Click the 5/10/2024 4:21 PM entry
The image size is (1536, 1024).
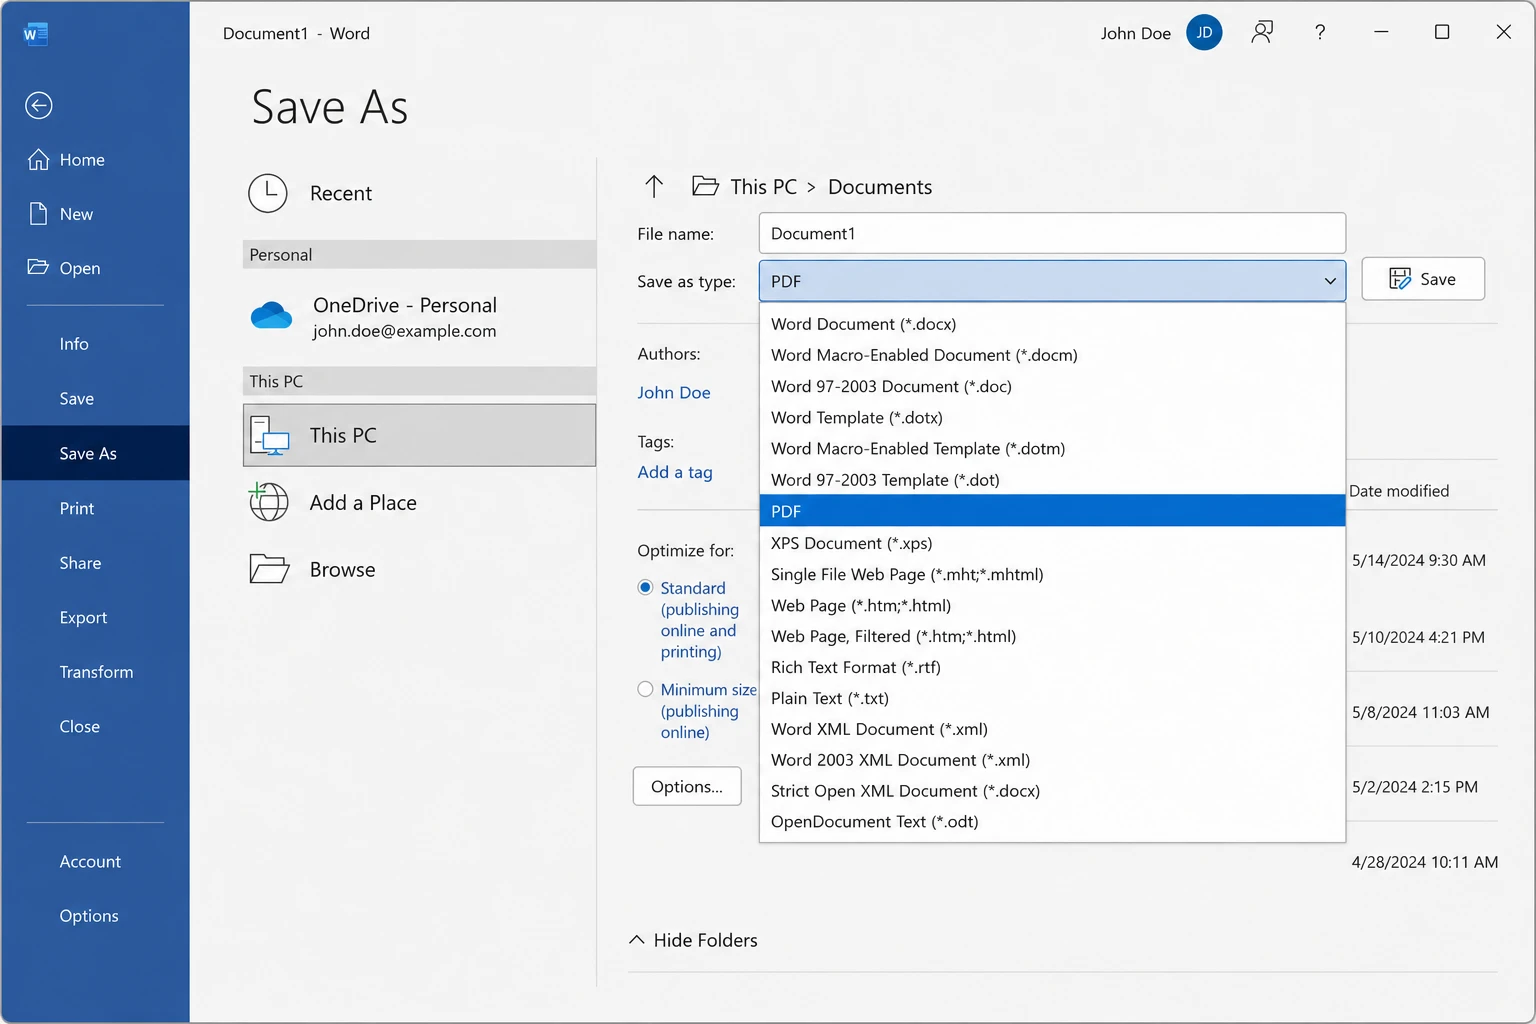(x=1418, y=637)
